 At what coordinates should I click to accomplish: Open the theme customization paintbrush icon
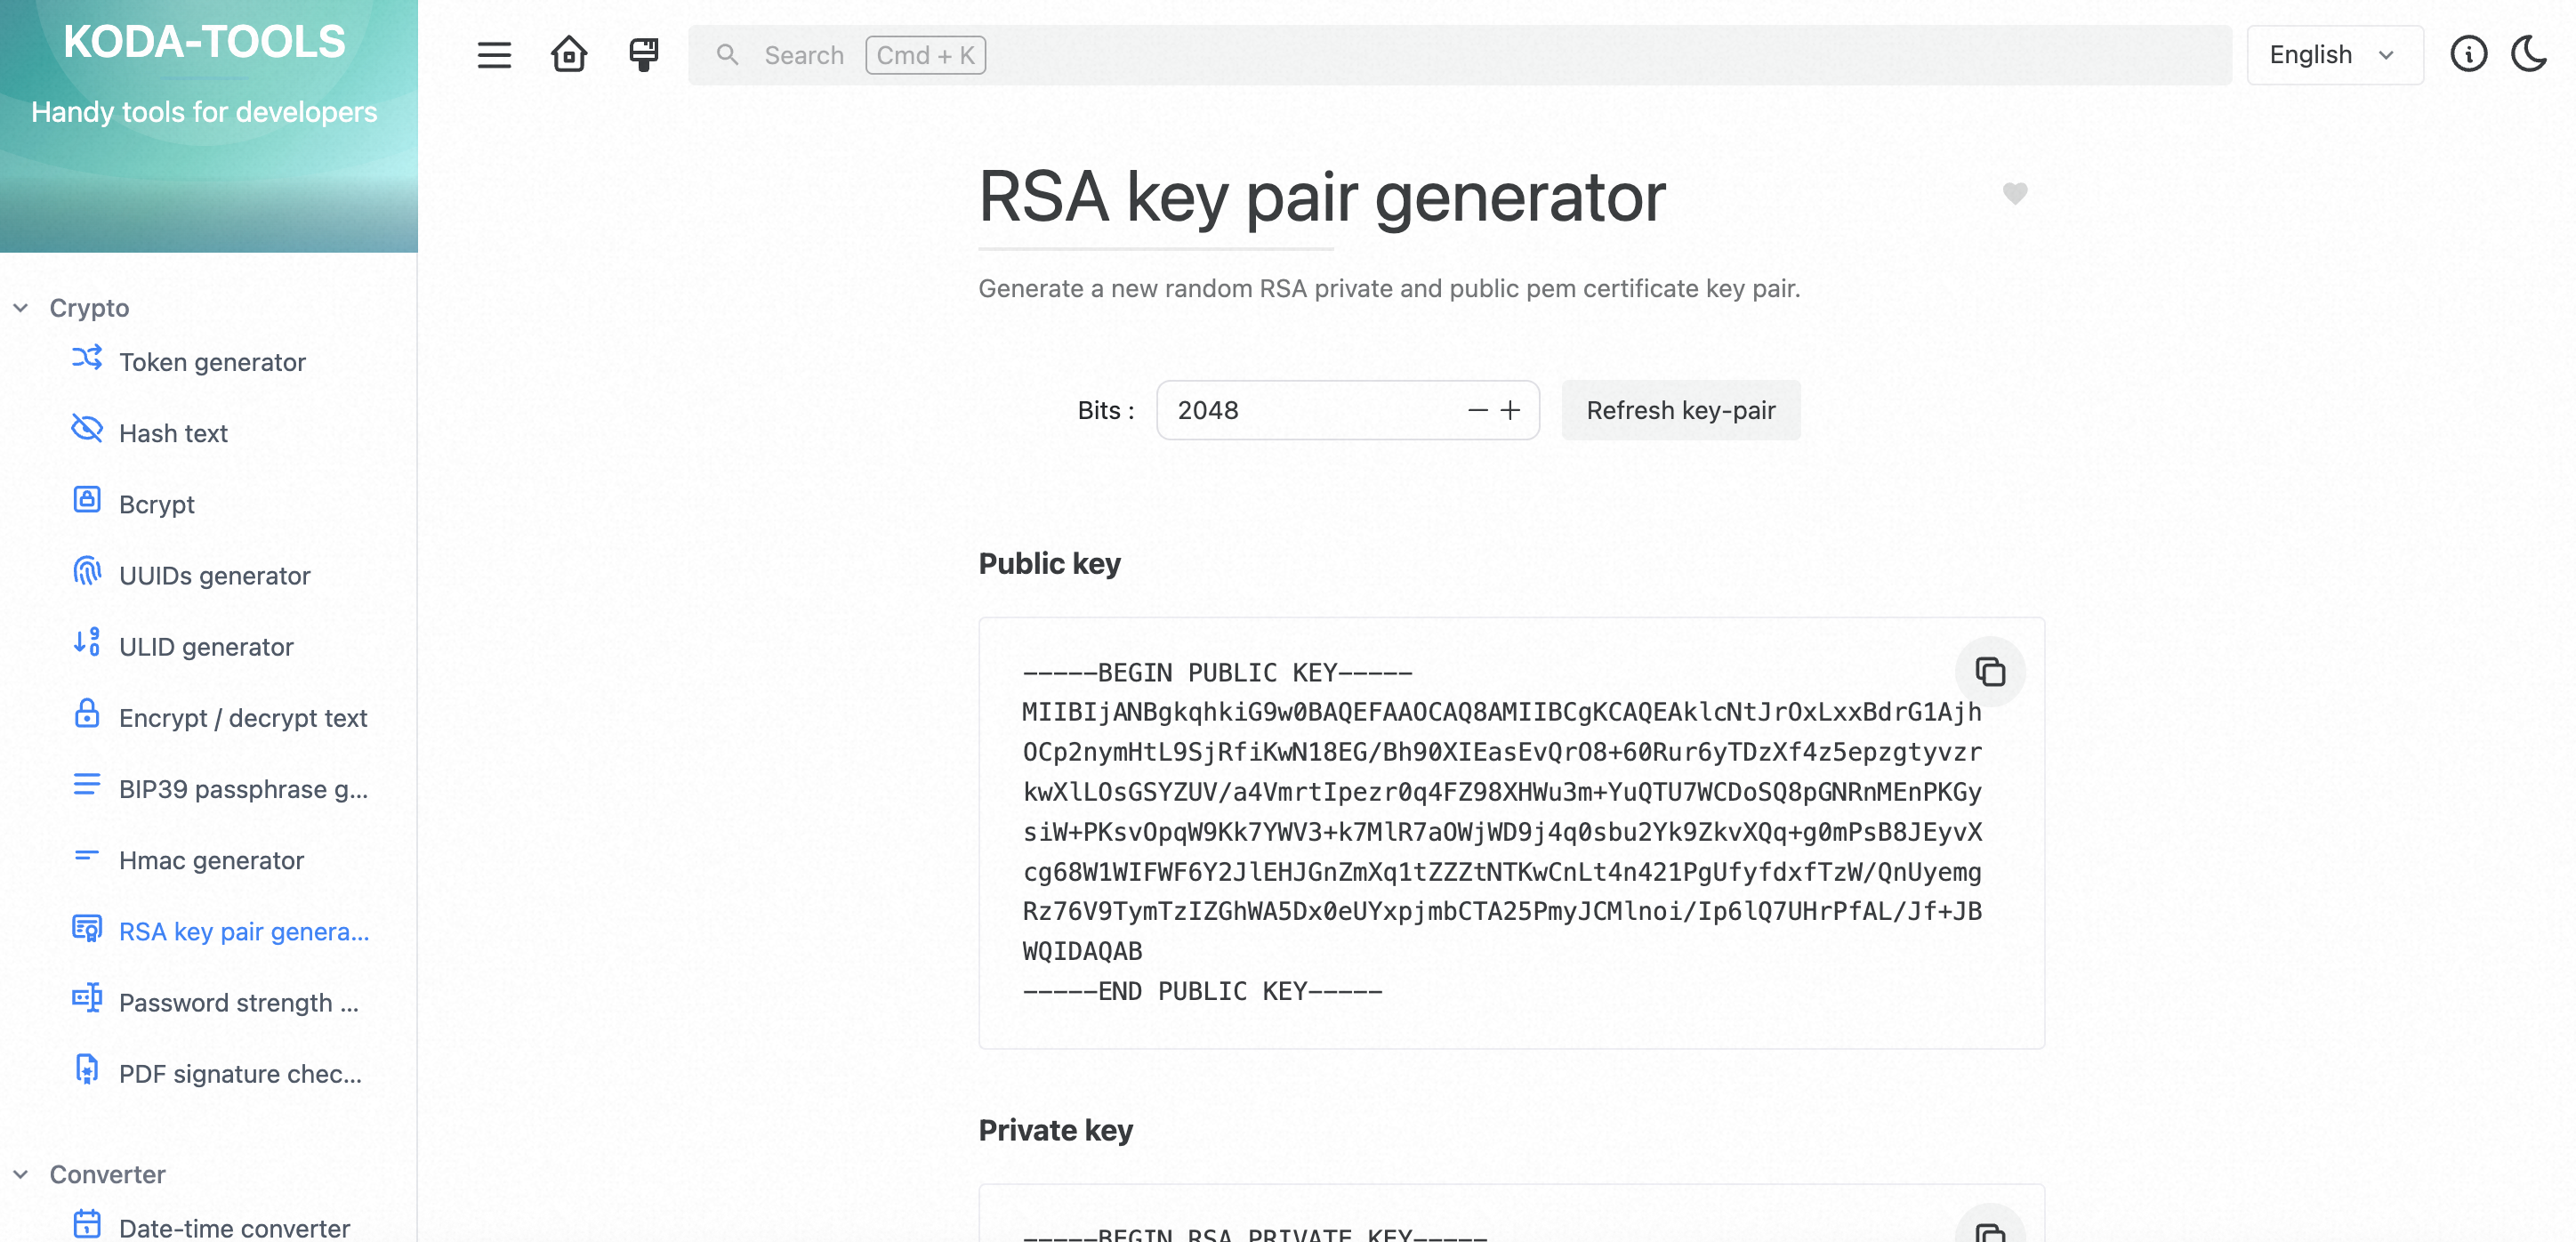pos(641,55)
